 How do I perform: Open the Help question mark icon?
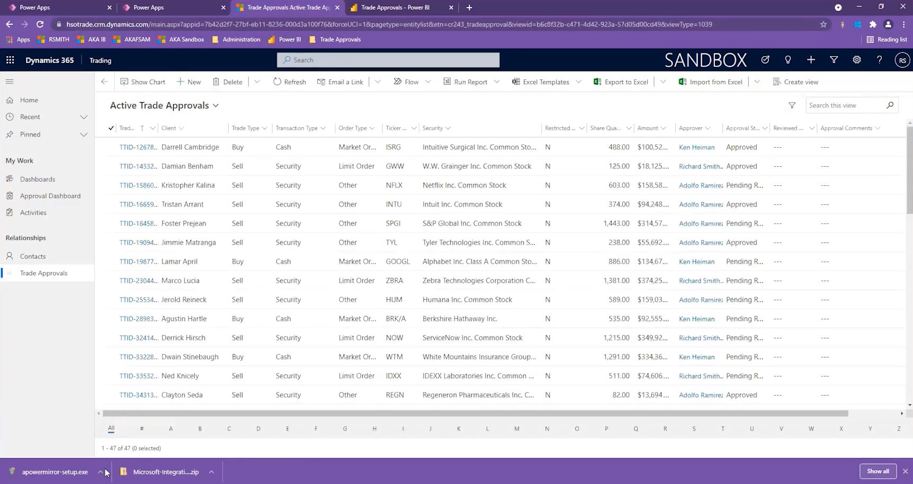click(x=879, y=59)
